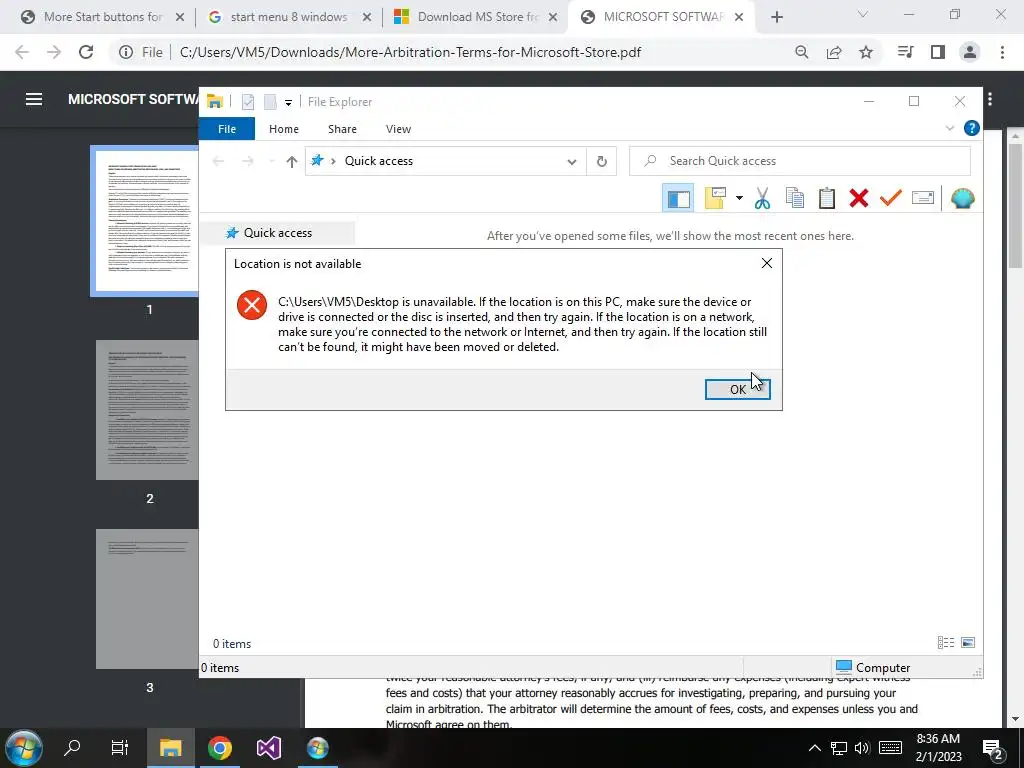Select Quick access in navigation pane
Screen dimensions: 1024x768
coord(278,233)
